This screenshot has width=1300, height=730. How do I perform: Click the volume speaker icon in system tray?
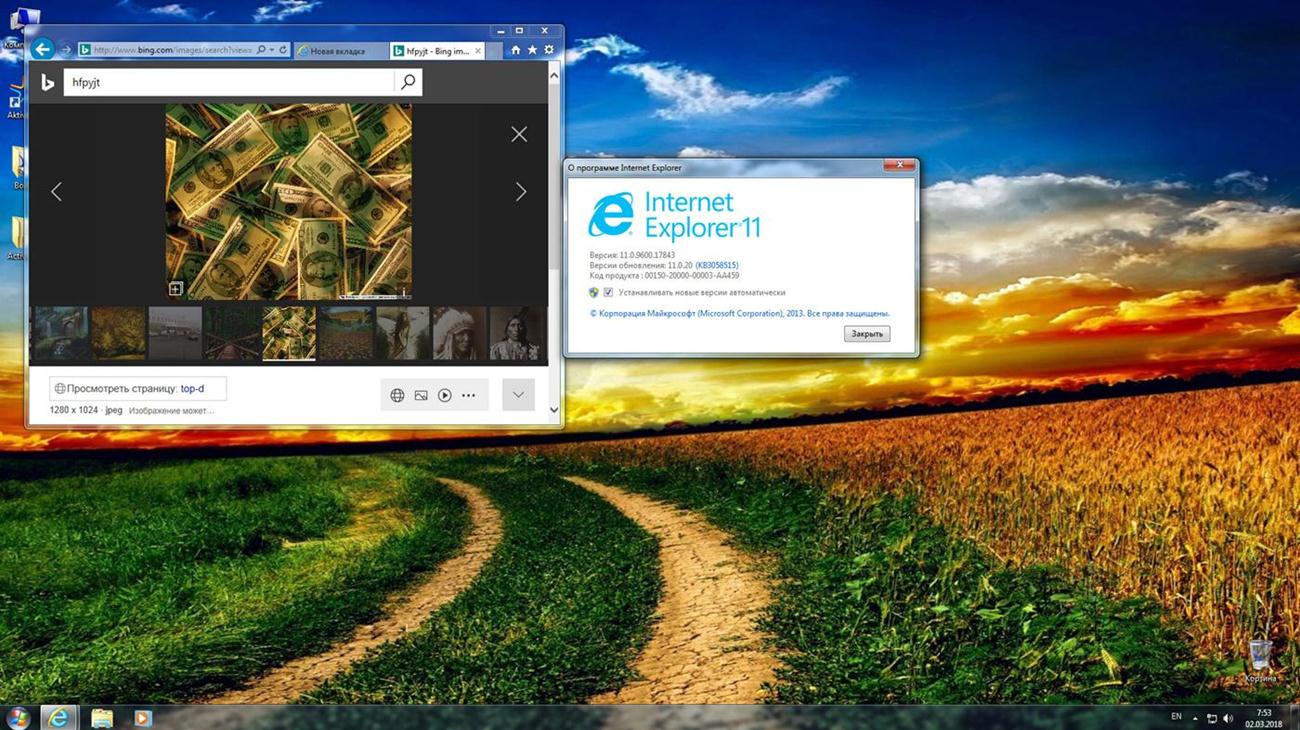point(1228,718)
